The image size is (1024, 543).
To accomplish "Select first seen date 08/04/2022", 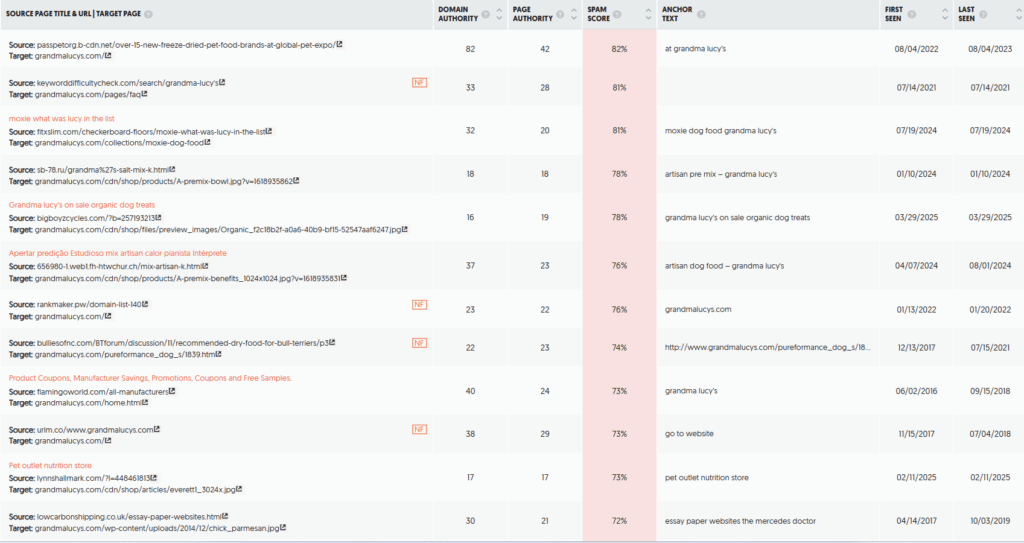I will coord(916,49).
